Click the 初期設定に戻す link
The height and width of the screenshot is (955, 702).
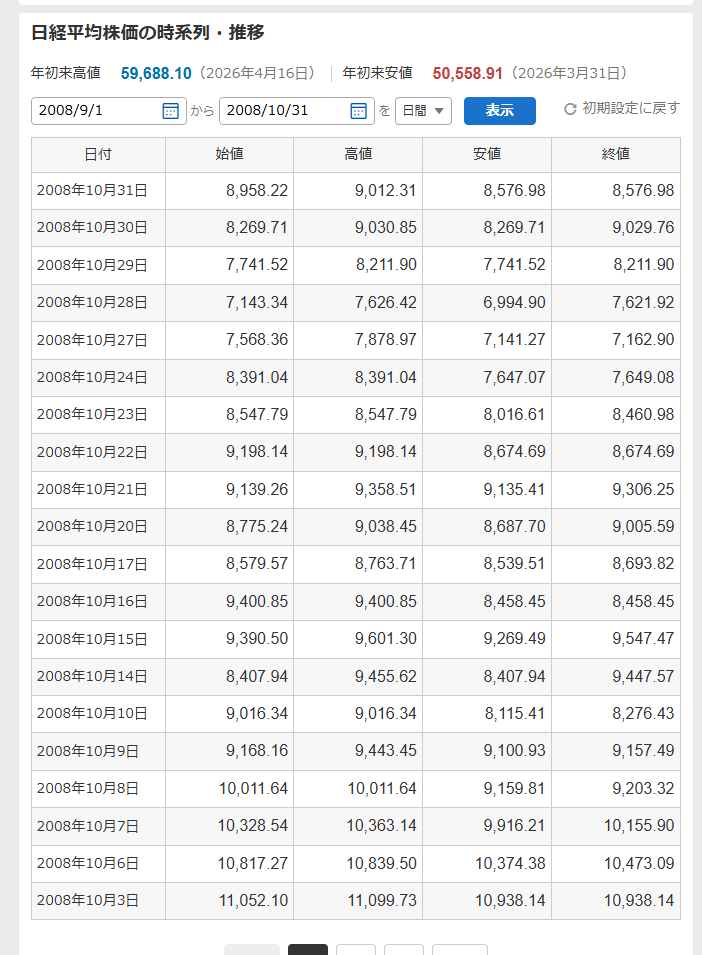(631, 108)
